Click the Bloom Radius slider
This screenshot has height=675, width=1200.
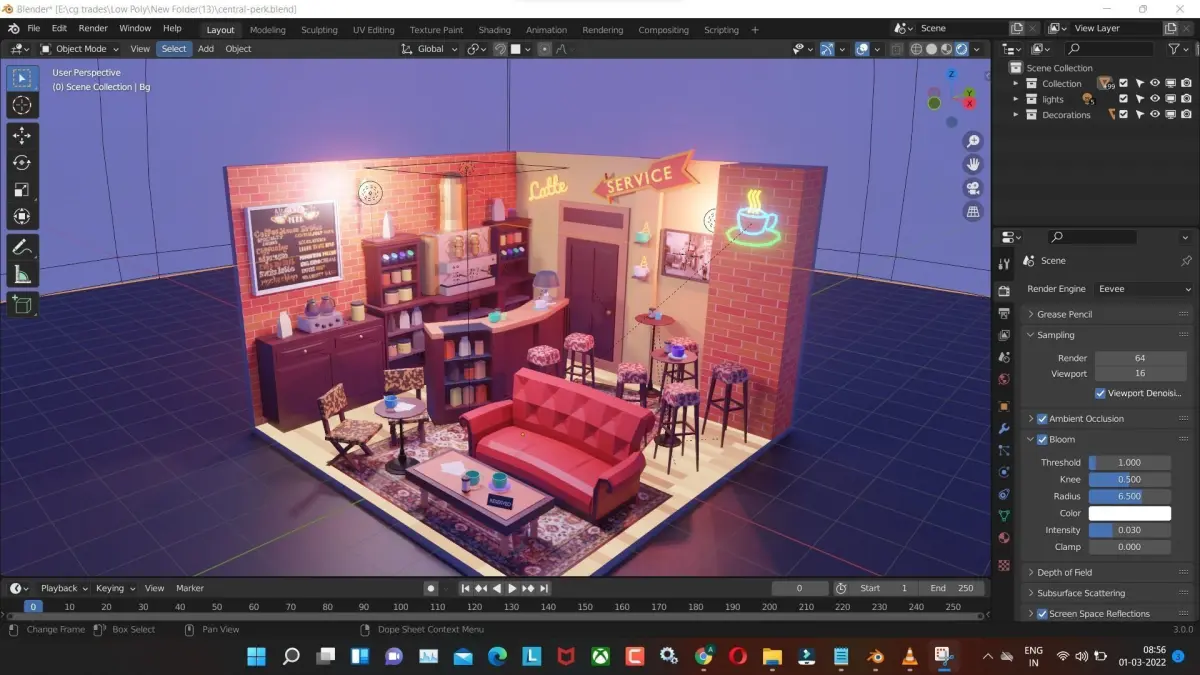click(1129, 496)
